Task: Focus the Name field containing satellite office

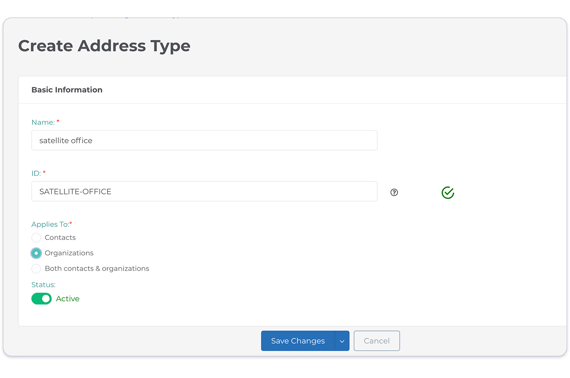Action: point(204,140)
